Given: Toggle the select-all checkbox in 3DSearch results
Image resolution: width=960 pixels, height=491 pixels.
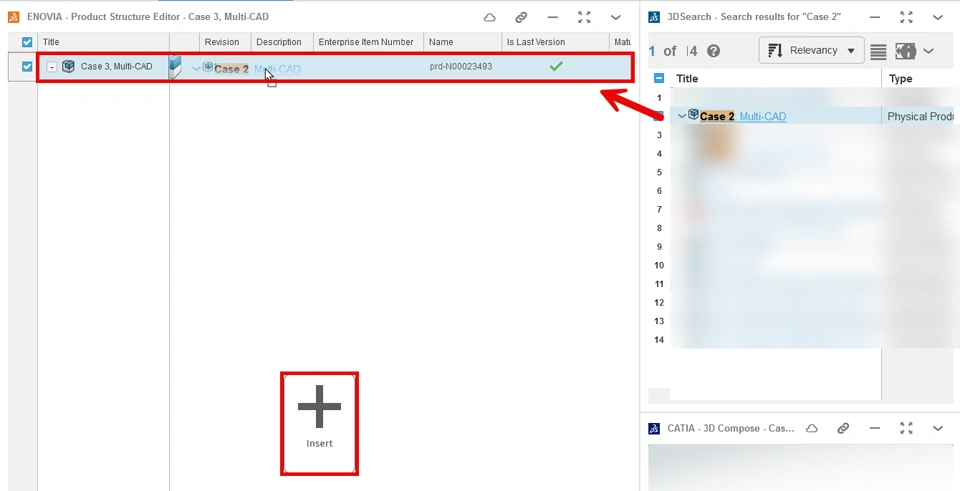Looking at the screenshot, I should point(659,78).
